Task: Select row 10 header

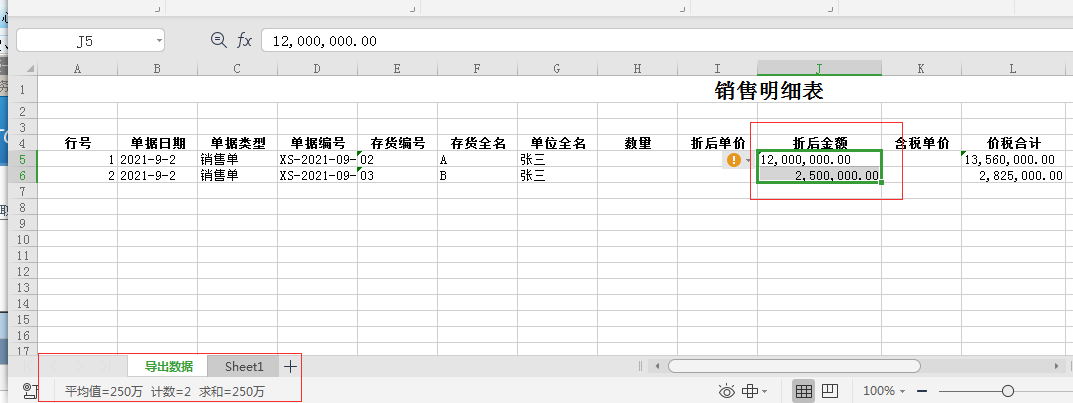Action: point(23,239)
